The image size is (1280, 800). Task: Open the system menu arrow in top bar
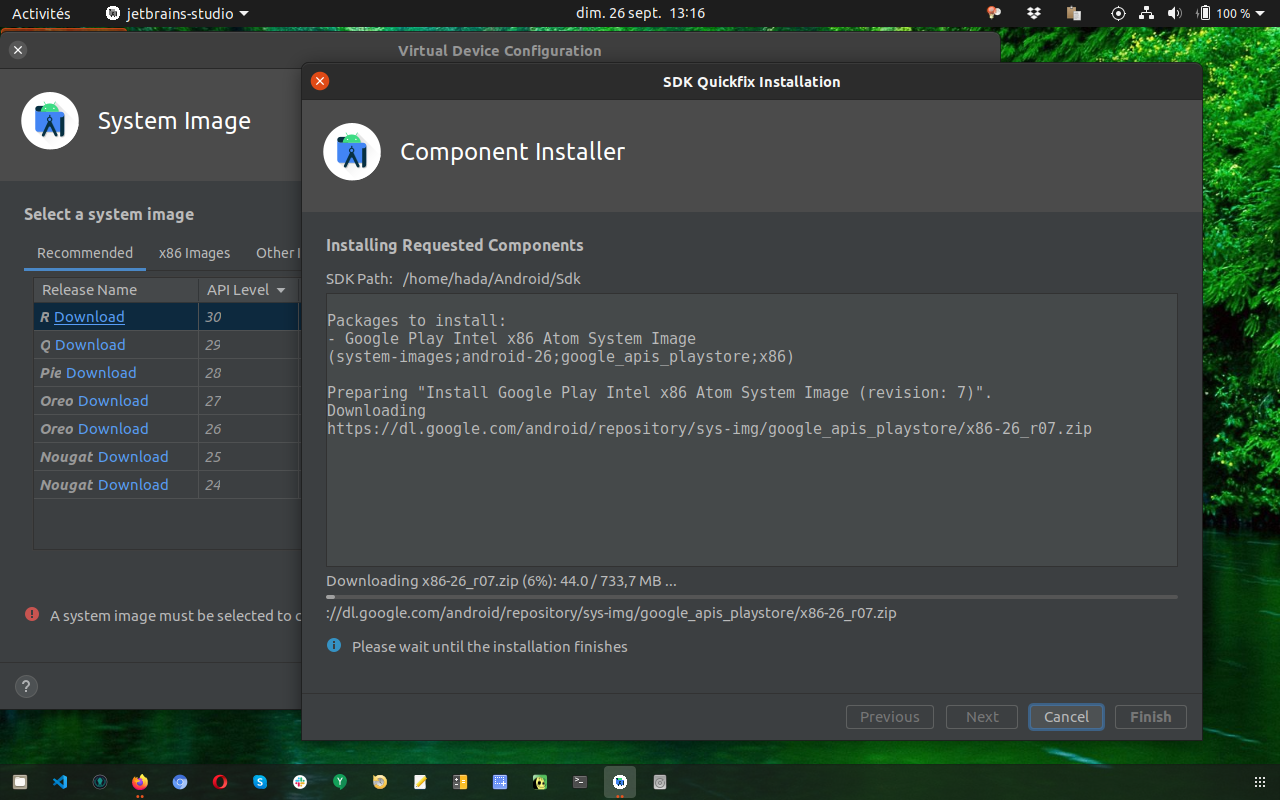click(1261, 13)
